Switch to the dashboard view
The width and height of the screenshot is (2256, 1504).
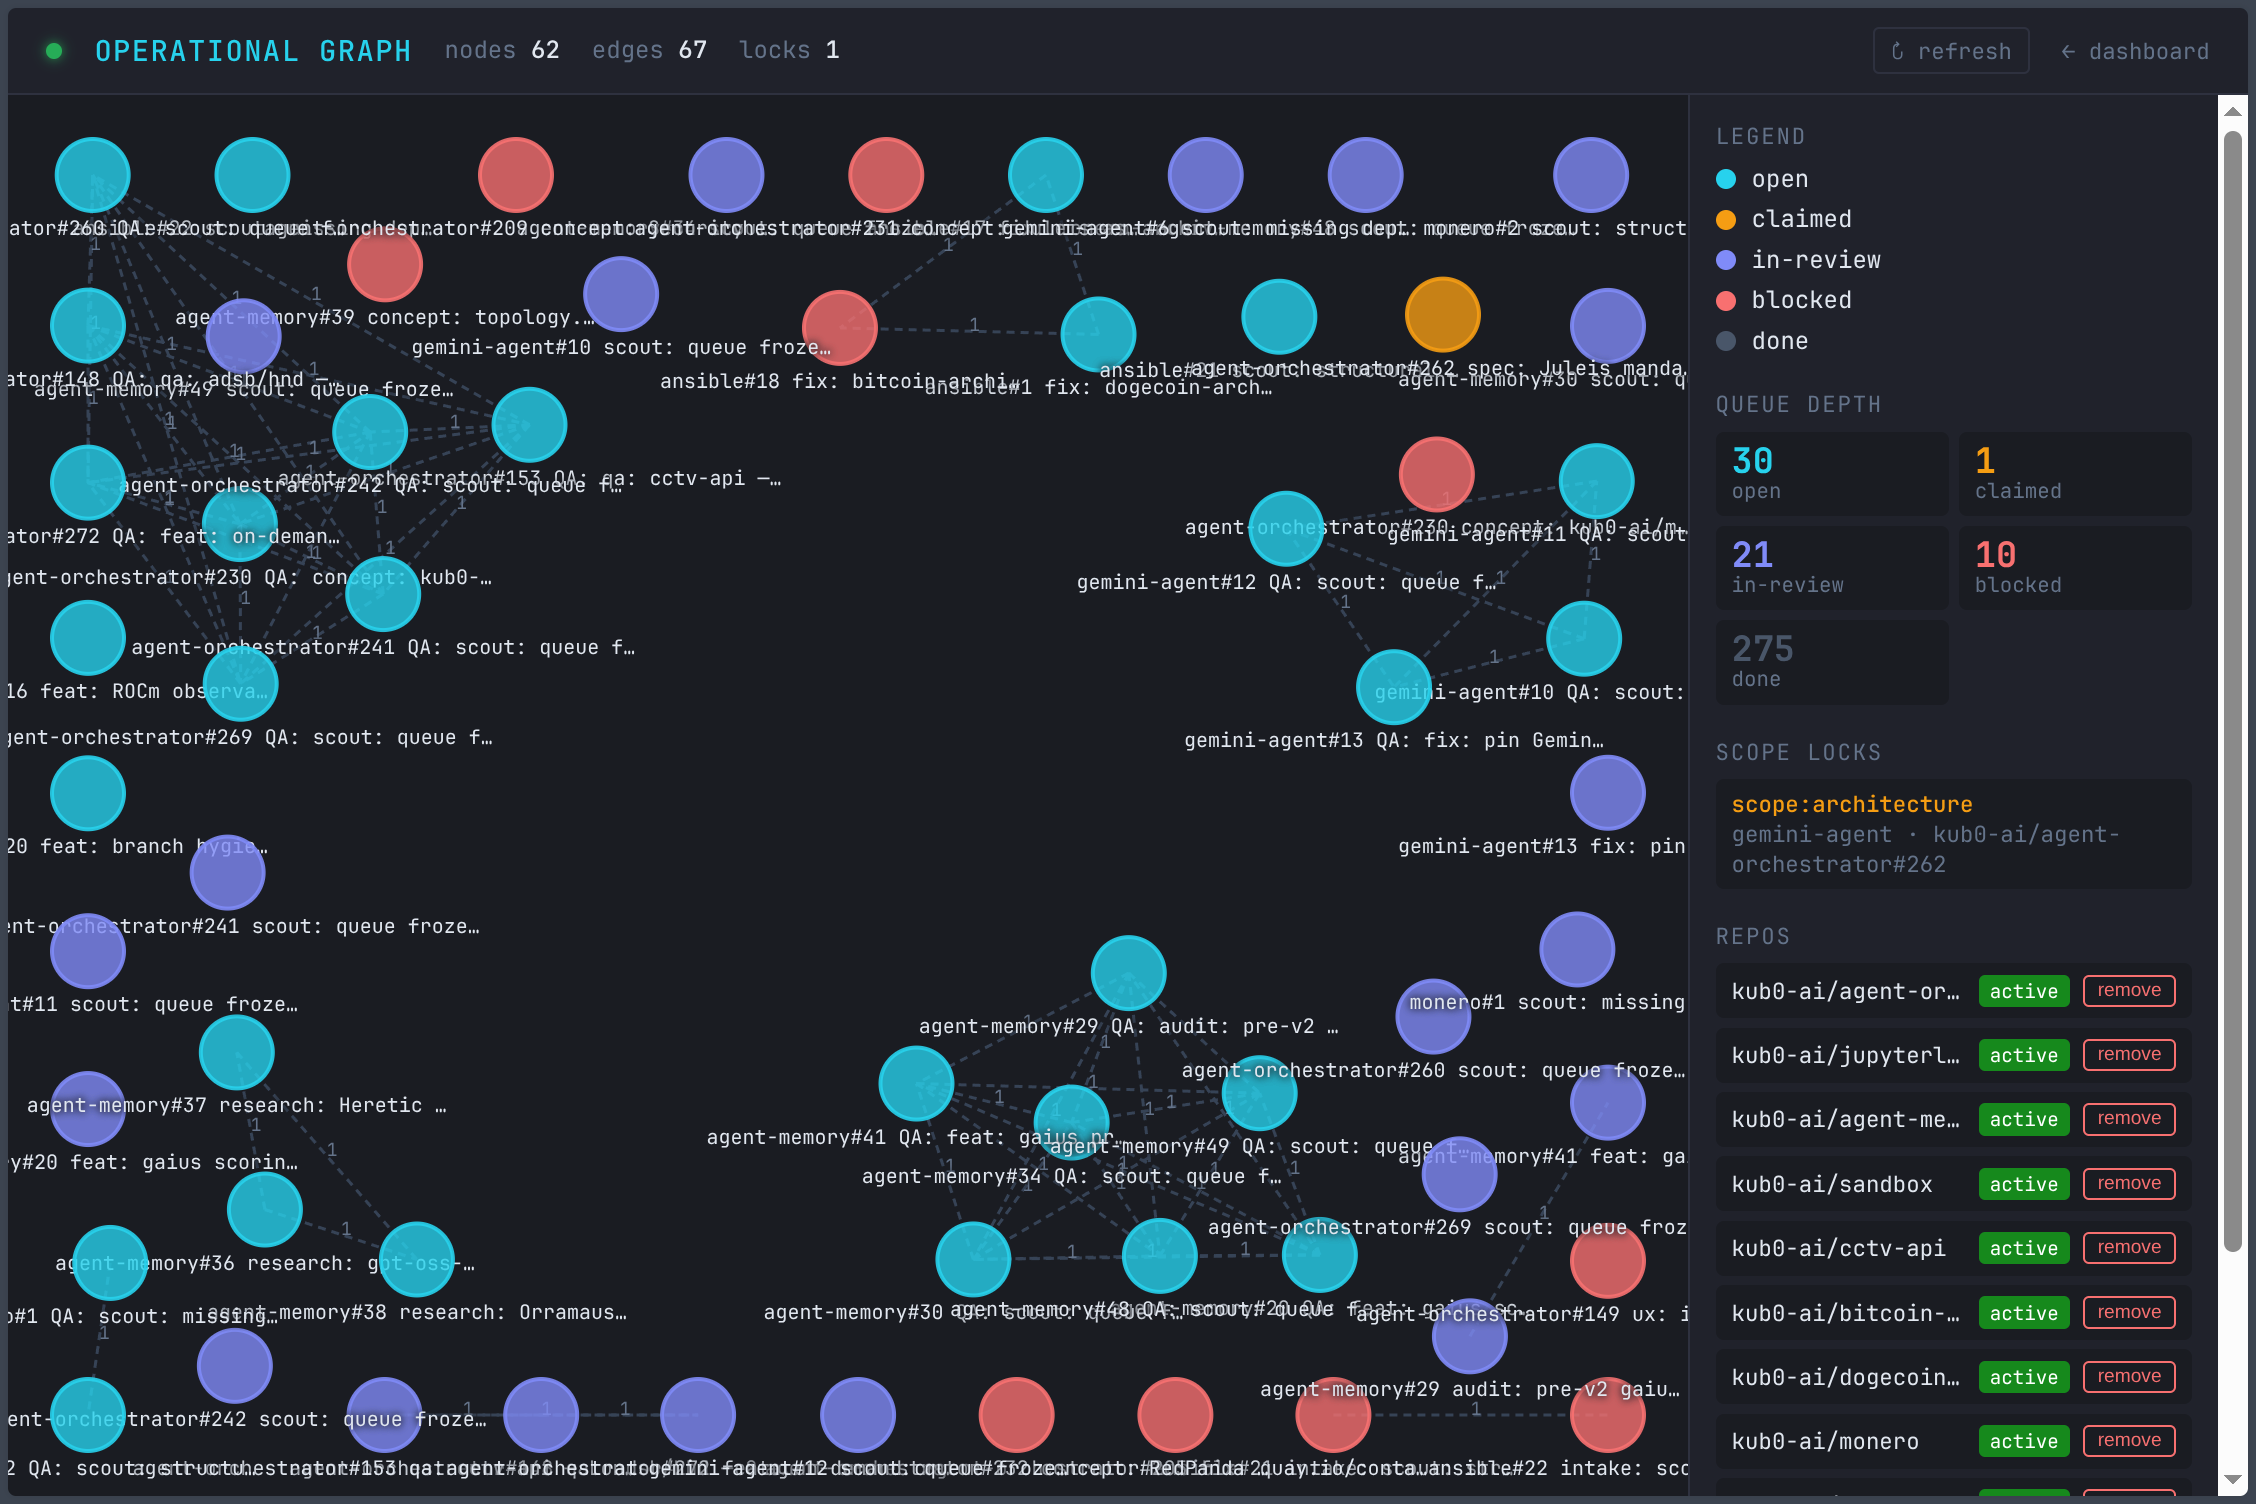(x=2149, y=51)
